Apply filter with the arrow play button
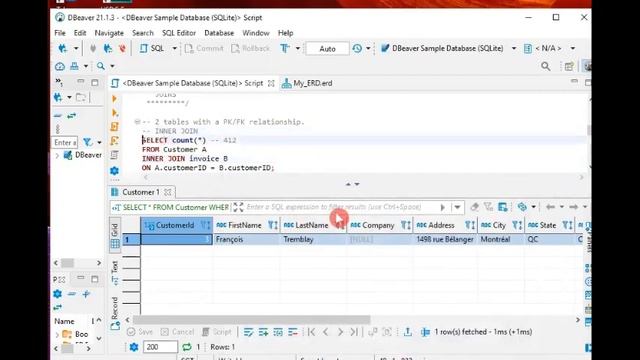Screen dimensions: 640x360 442,207
